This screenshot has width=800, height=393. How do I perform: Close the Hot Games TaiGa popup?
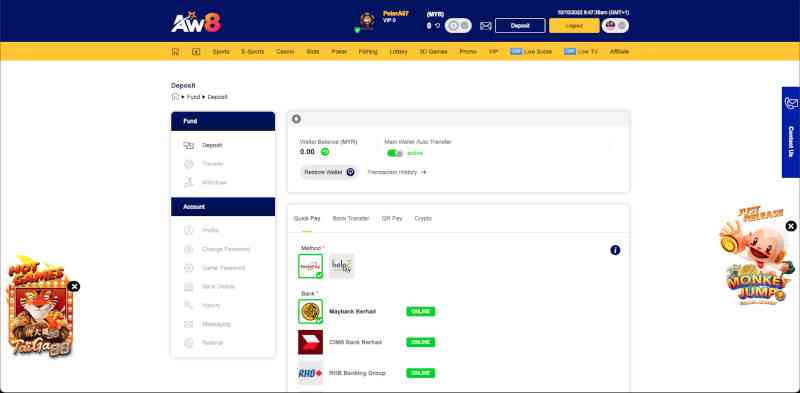click(74, 286)
